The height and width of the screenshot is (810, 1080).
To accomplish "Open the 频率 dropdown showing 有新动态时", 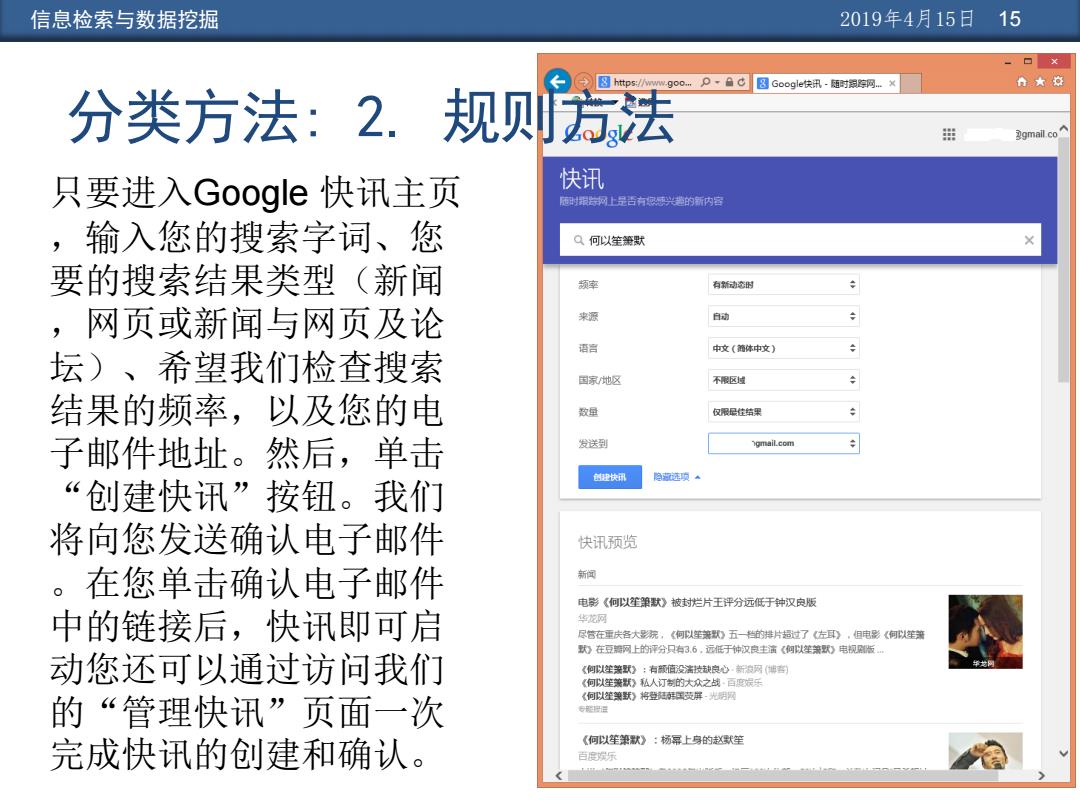I will 784,284.
